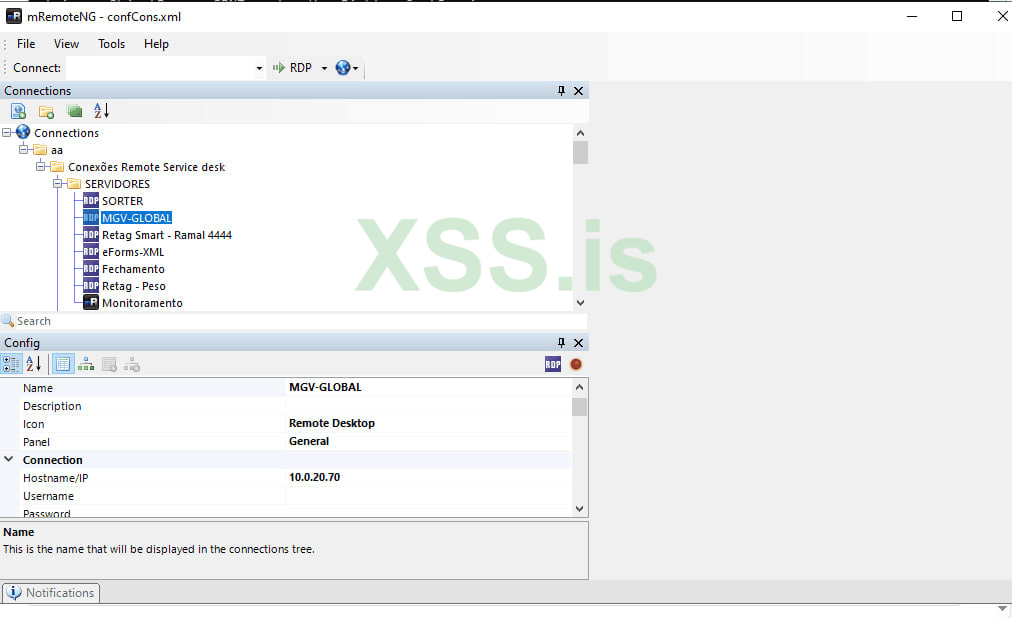Open the RDP protocol dropdown arrow
Screen dimensions: 1012x618
pyautogui.click(x=324, y=68)
